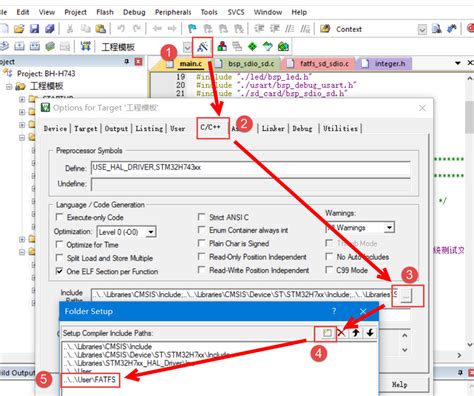Enable C99 Mode checkbox
The image size is (474, 396).
(329, 270)
